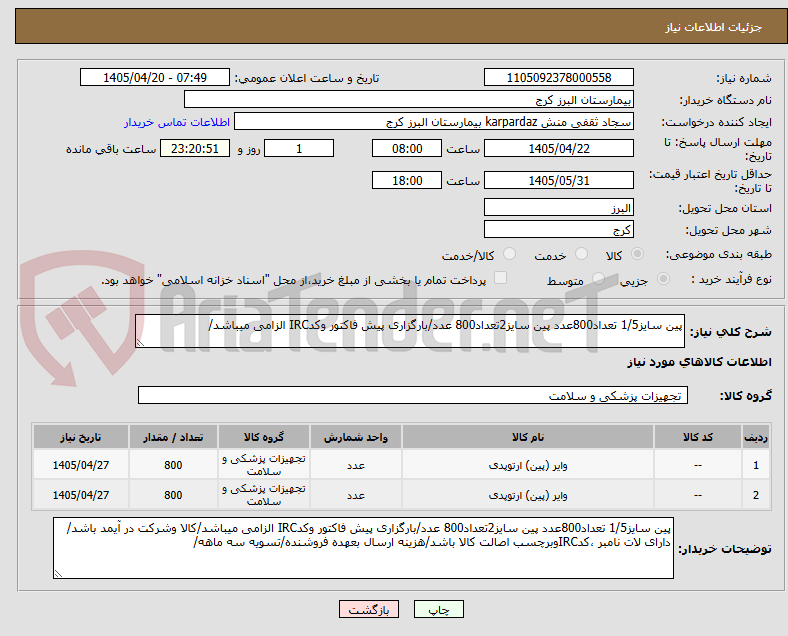This screenshot has height=636, width=788.
Task: Click the delivery province field البرز
Action: (559, 207)
